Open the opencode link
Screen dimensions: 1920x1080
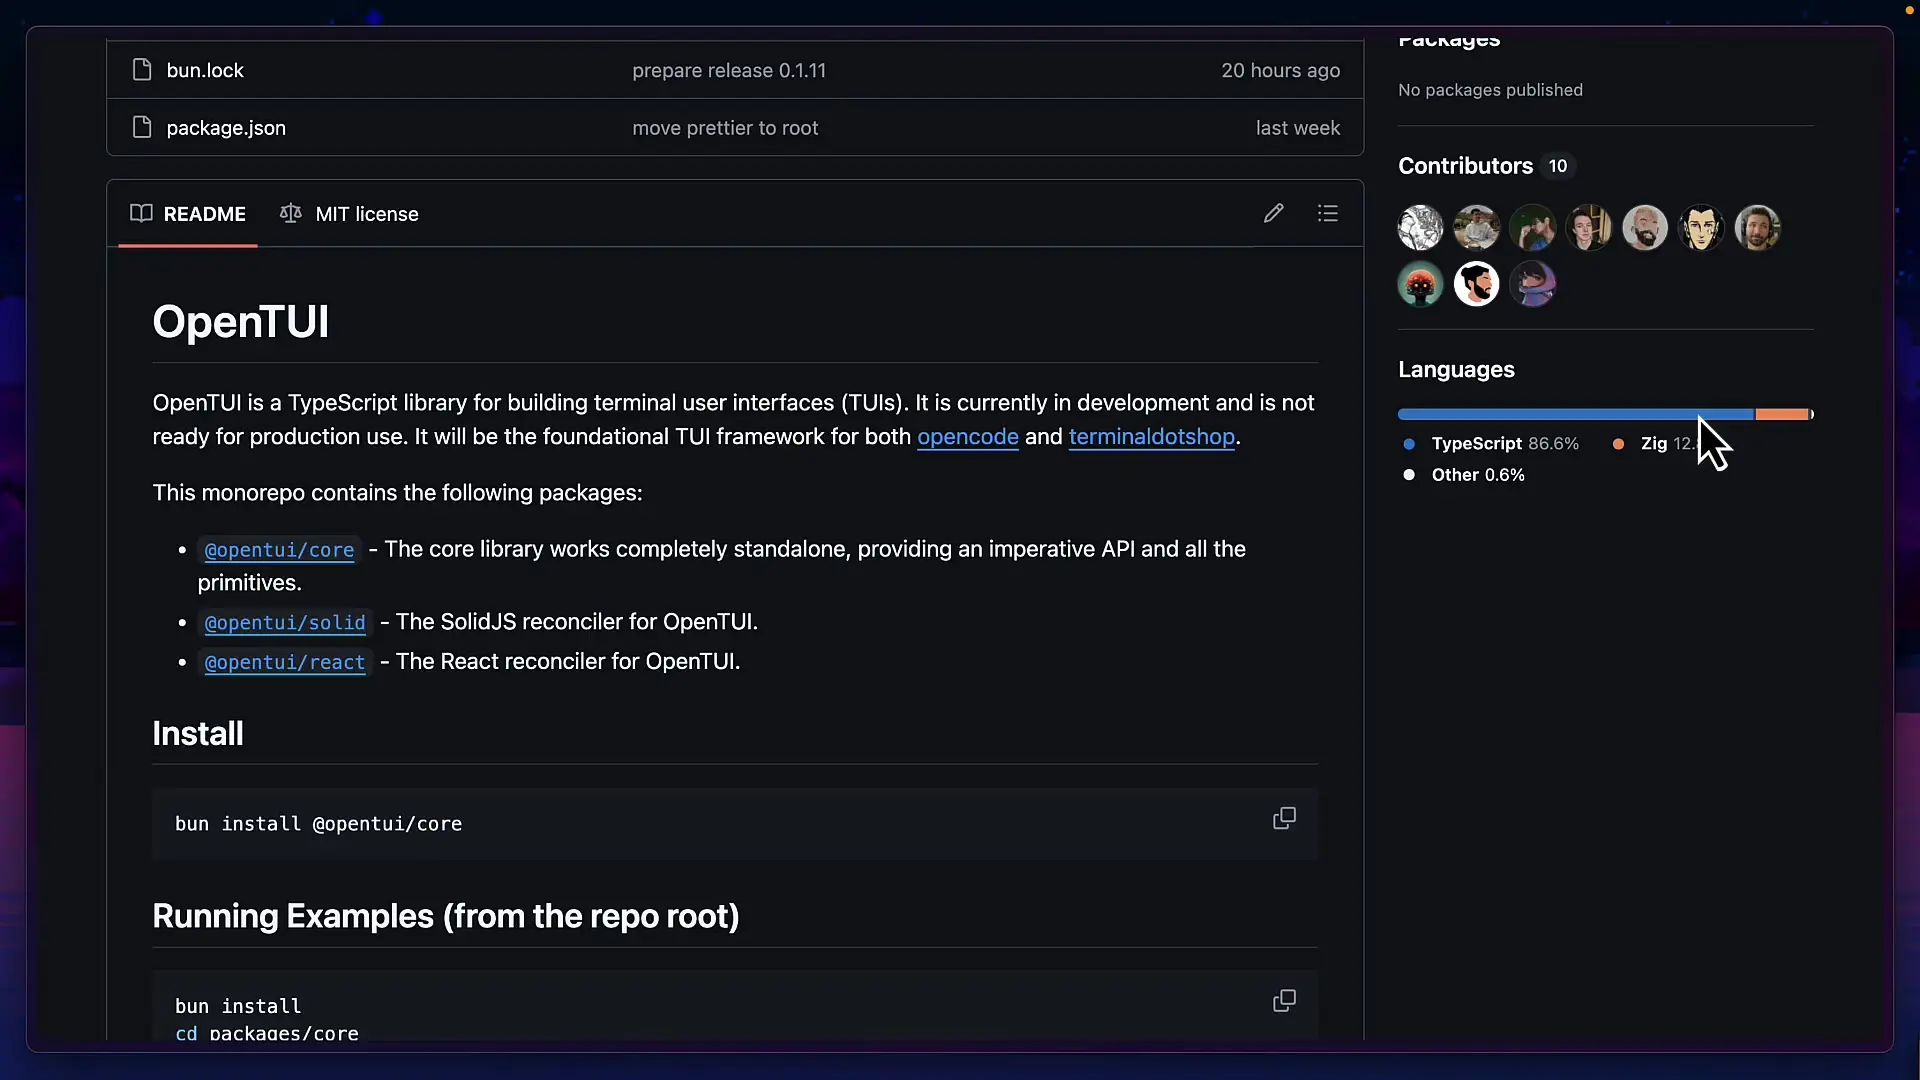point(967,437)
